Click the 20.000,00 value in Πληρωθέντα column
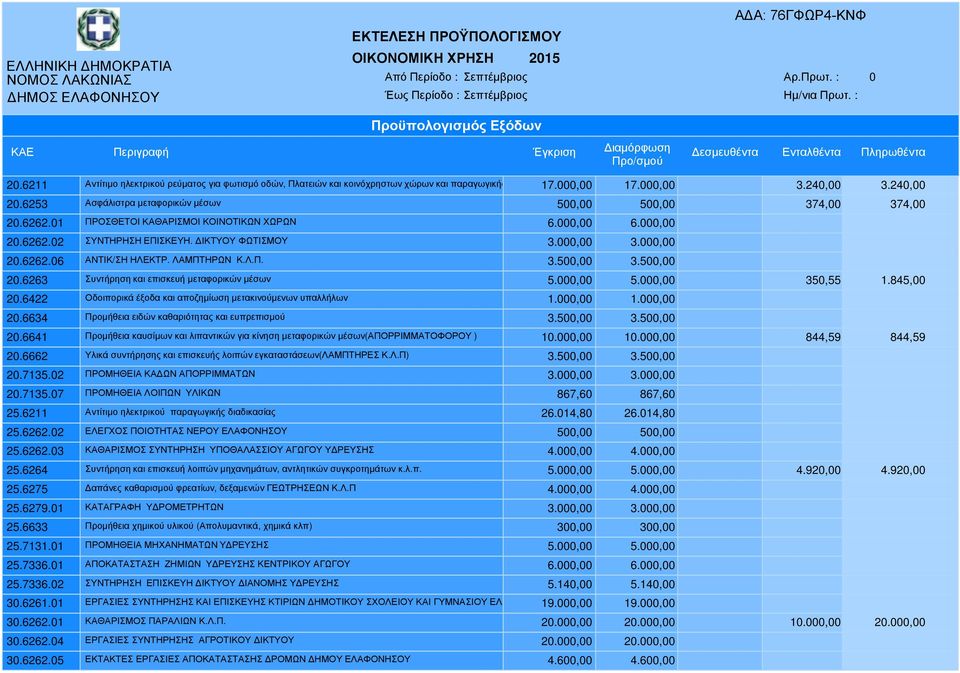 (899, 623)
